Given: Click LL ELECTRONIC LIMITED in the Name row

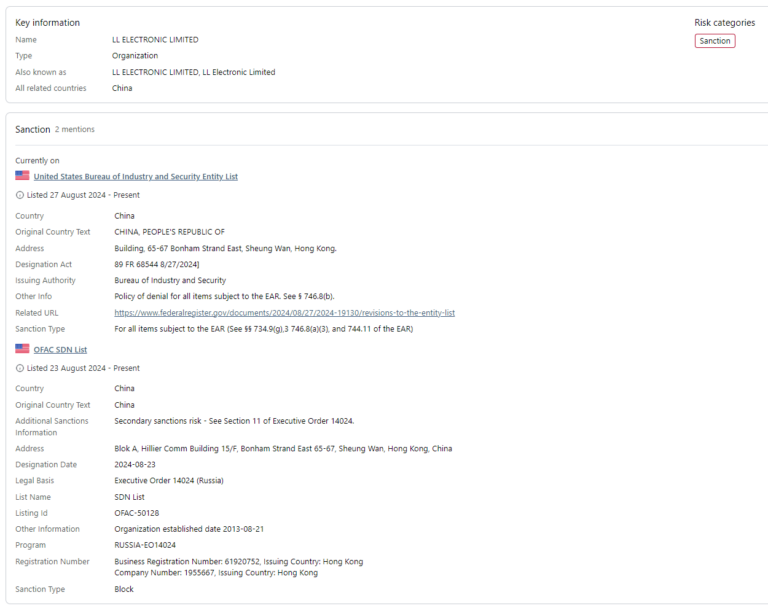Looking at the screenshot, I should (155, 40).
